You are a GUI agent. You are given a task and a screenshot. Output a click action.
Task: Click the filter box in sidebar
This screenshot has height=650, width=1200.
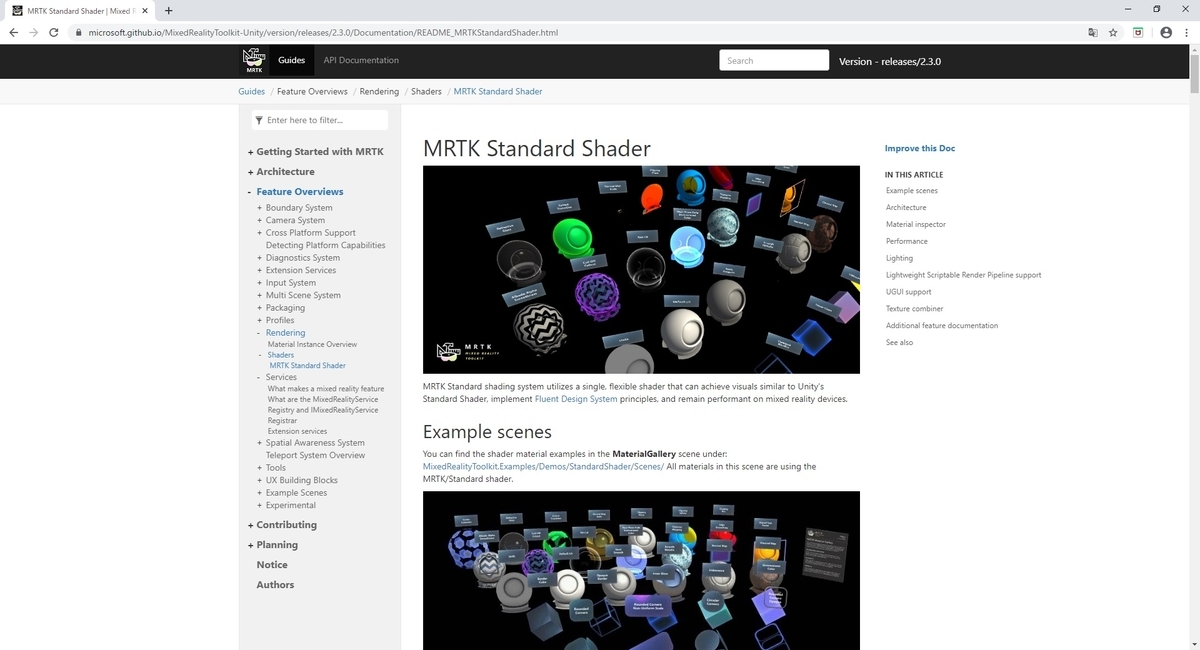point(320,120)
